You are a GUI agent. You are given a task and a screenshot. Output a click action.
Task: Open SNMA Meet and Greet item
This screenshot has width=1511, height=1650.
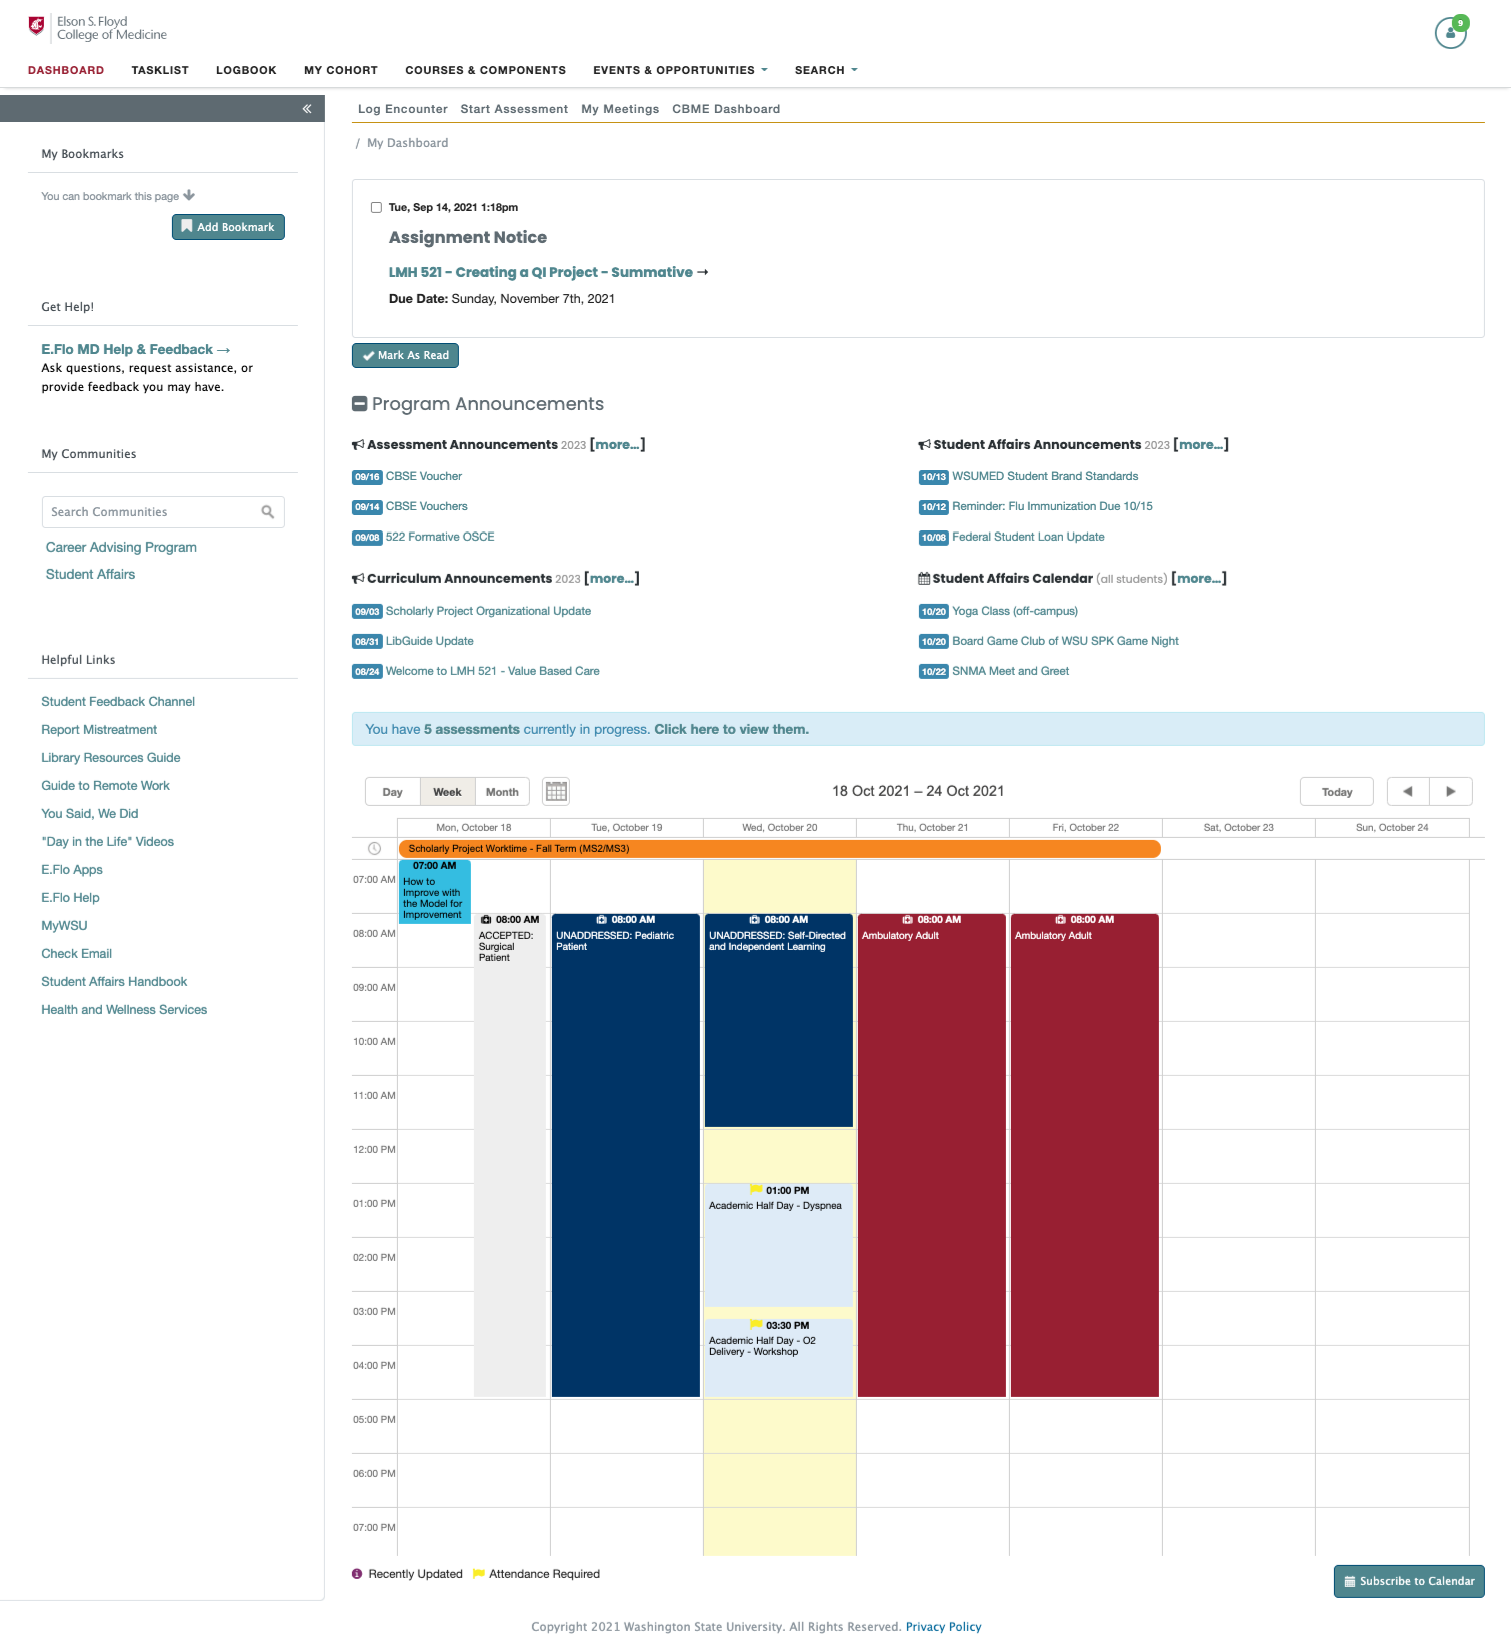(1010, 671)
